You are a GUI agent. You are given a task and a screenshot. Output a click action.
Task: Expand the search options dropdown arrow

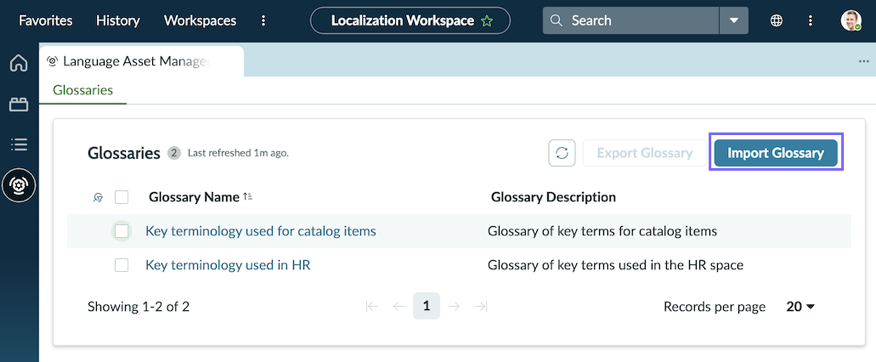[734, 21]
